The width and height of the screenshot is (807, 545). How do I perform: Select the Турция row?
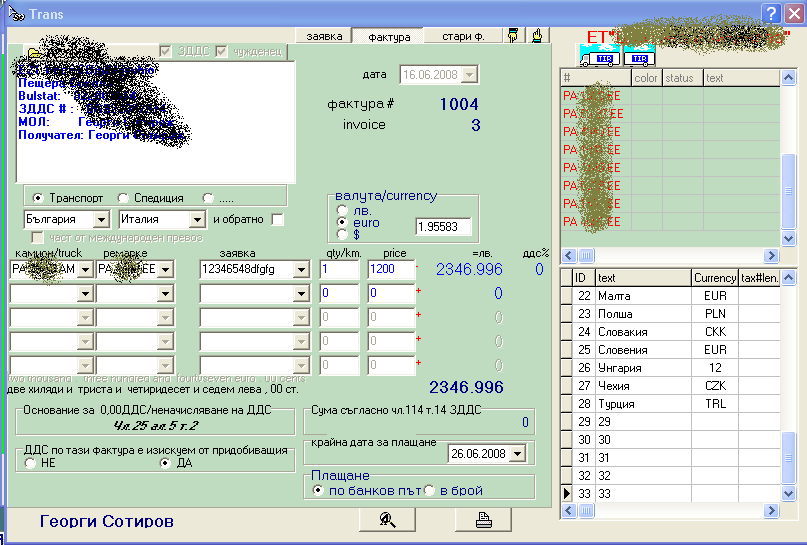[x=671, y=404]
